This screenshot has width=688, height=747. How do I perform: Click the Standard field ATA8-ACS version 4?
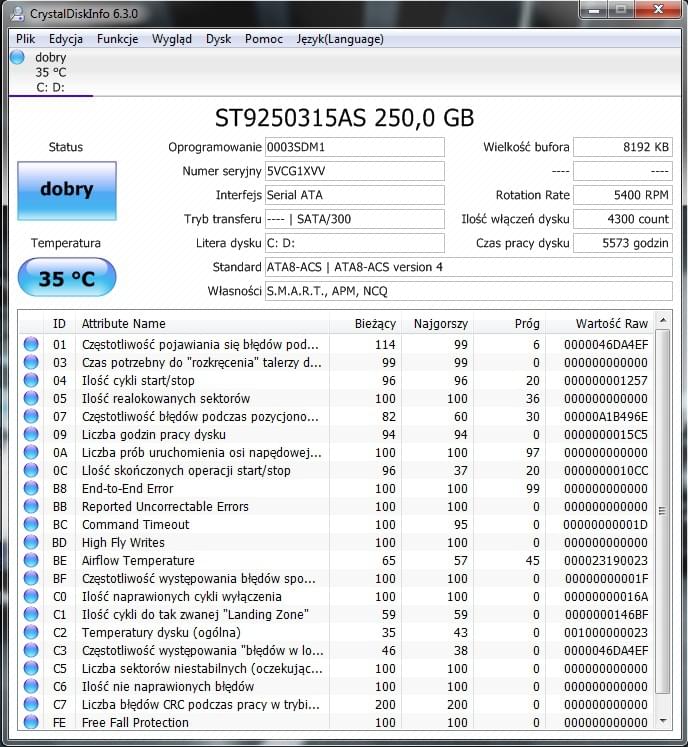coord(468,267)
